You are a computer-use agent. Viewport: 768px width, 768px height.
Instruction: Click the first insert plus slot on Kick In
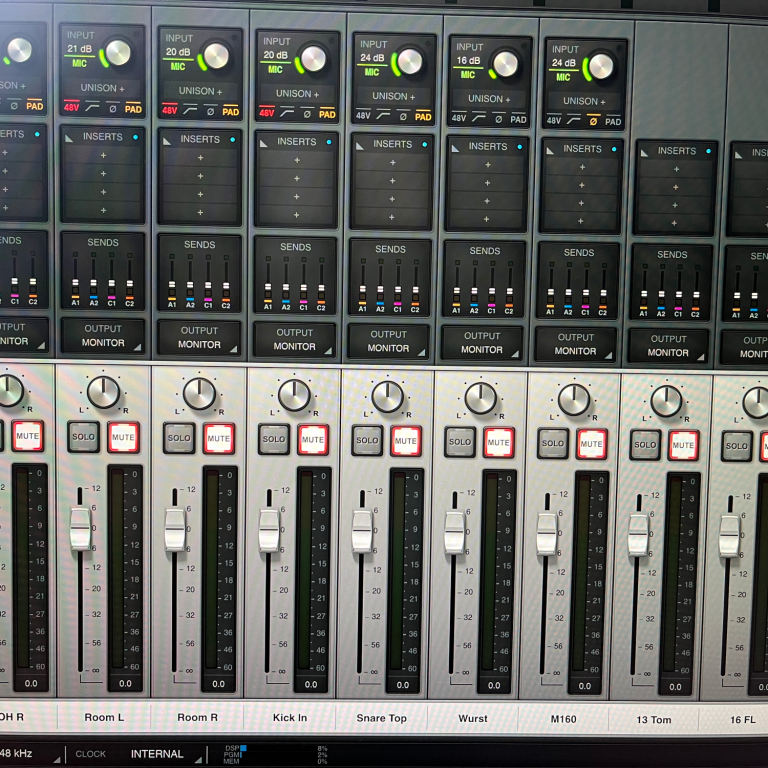[x=297, y=160]
